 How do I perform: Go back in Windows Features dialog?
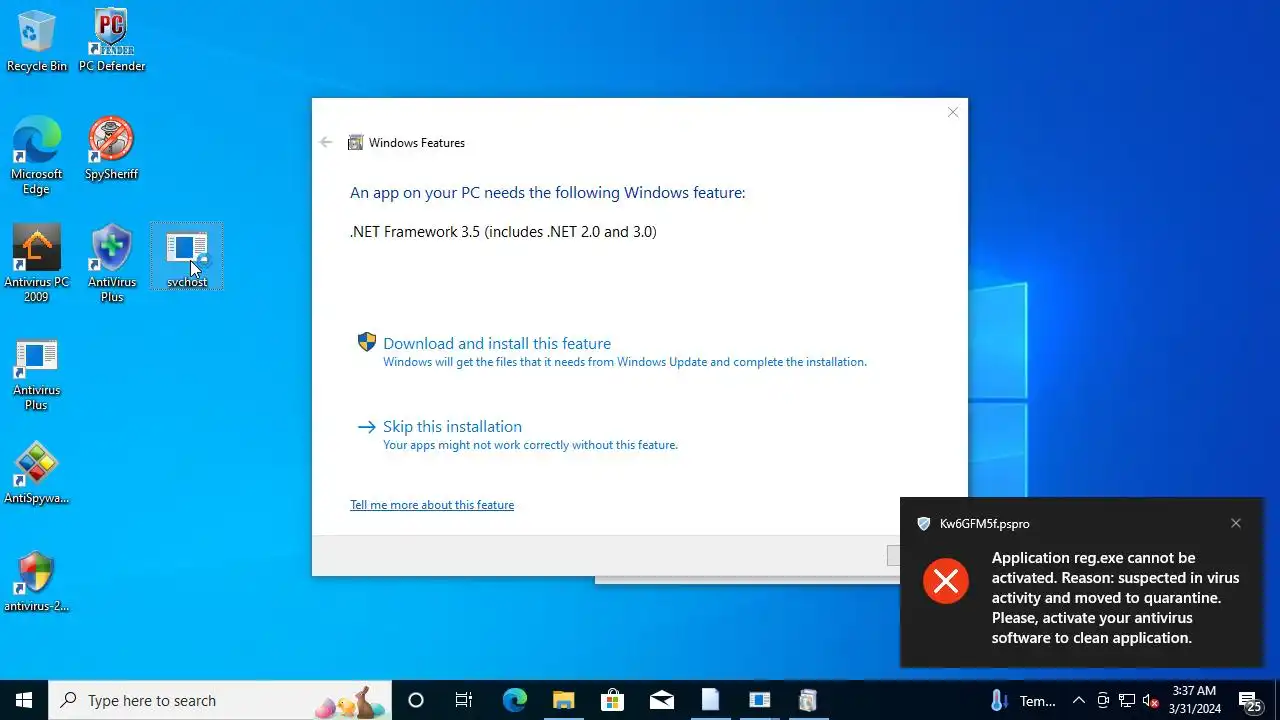click(x=326, y=142)
